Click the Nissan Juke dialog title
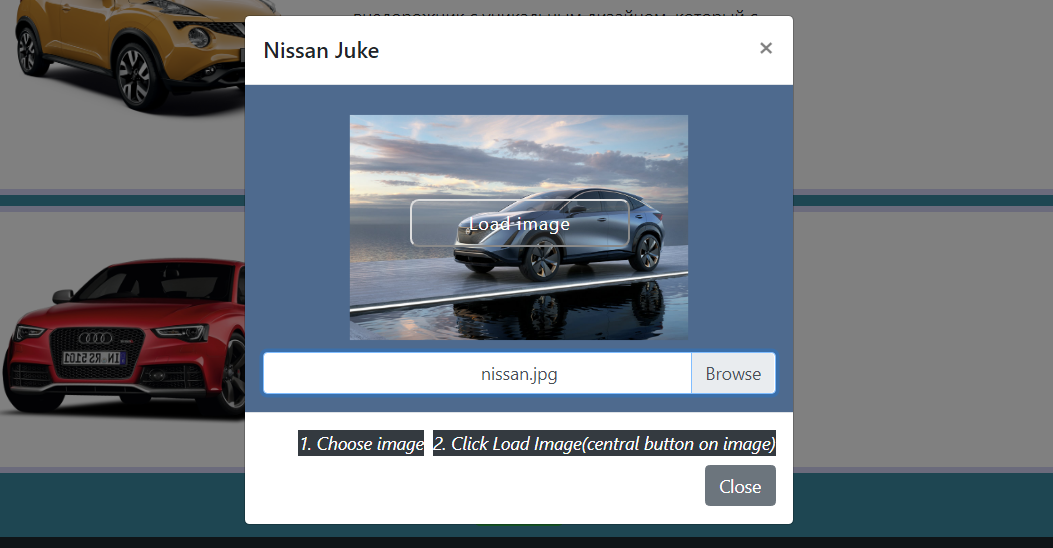 coord(321,50)
